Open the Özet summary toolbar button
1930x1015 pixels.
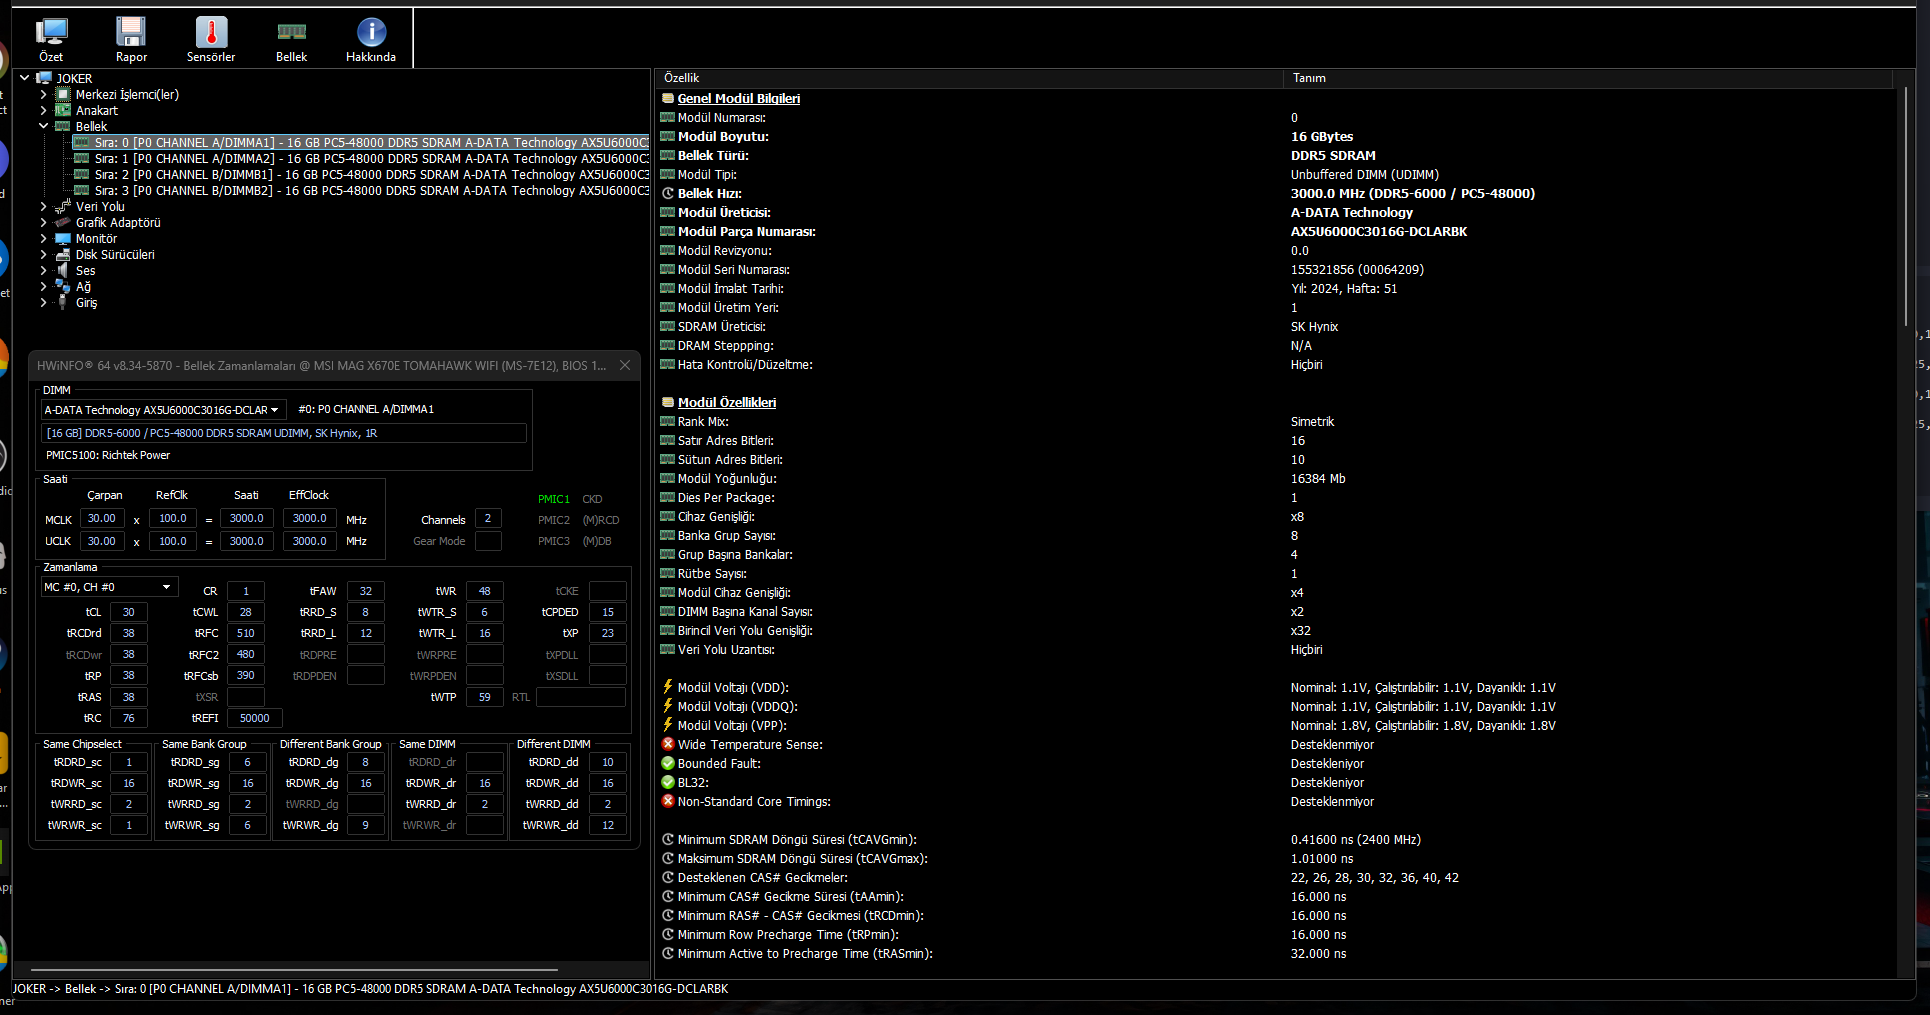(x=51, y=40)
